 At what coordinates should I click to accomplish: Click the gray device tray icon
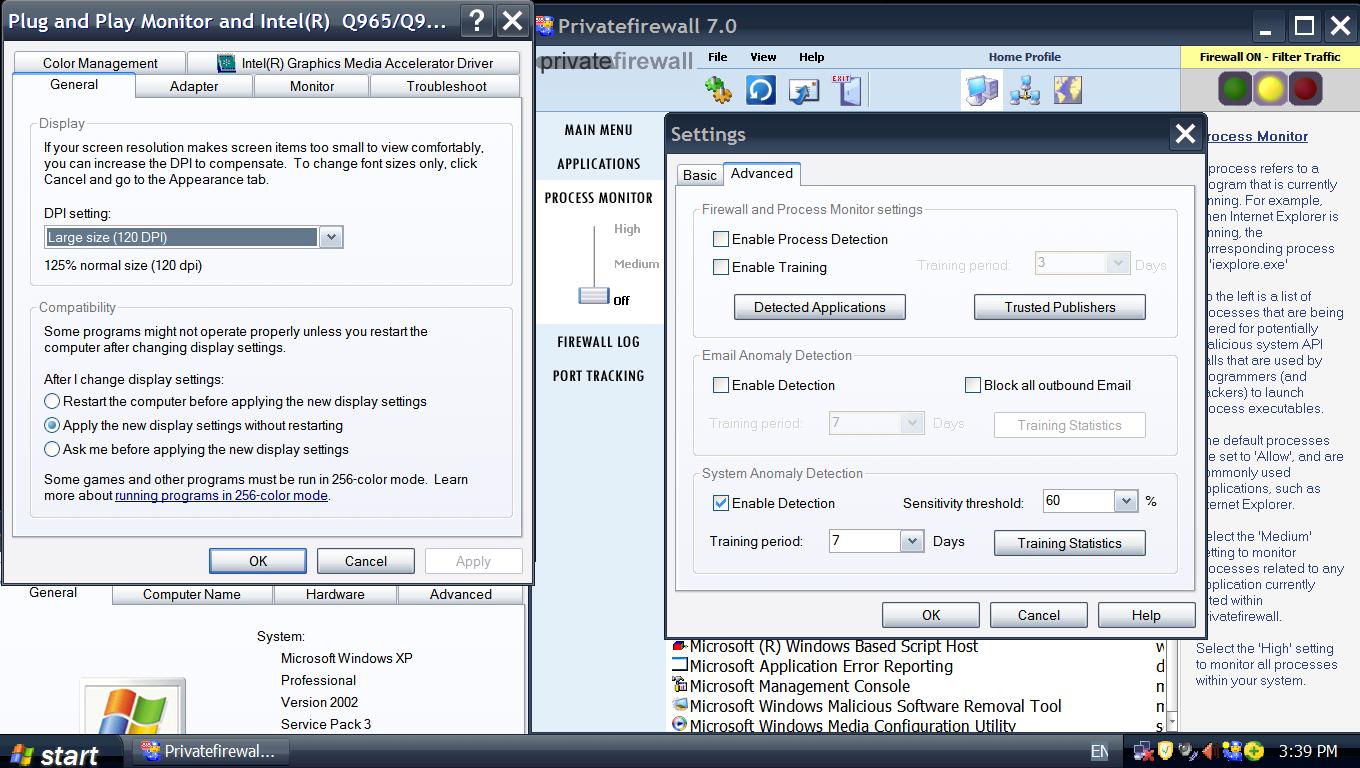(x=1188, y=751)
